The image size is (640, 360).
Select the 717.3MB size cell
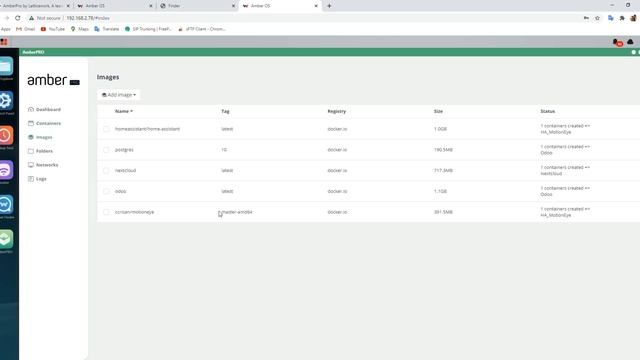click(443, 171)
